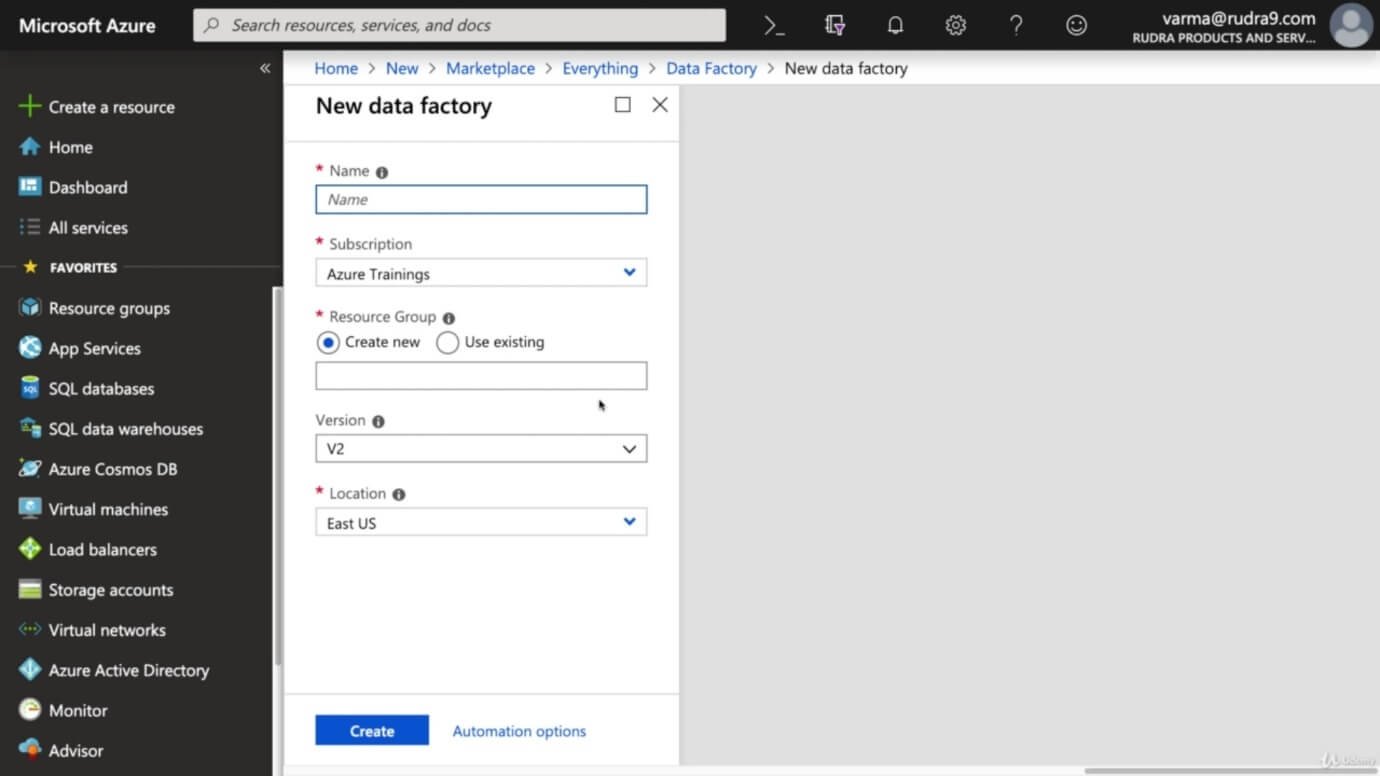This screenshot has height=776, width=1380.
Task: Open Load balancers from sidebar
Action: pos(103,549)
